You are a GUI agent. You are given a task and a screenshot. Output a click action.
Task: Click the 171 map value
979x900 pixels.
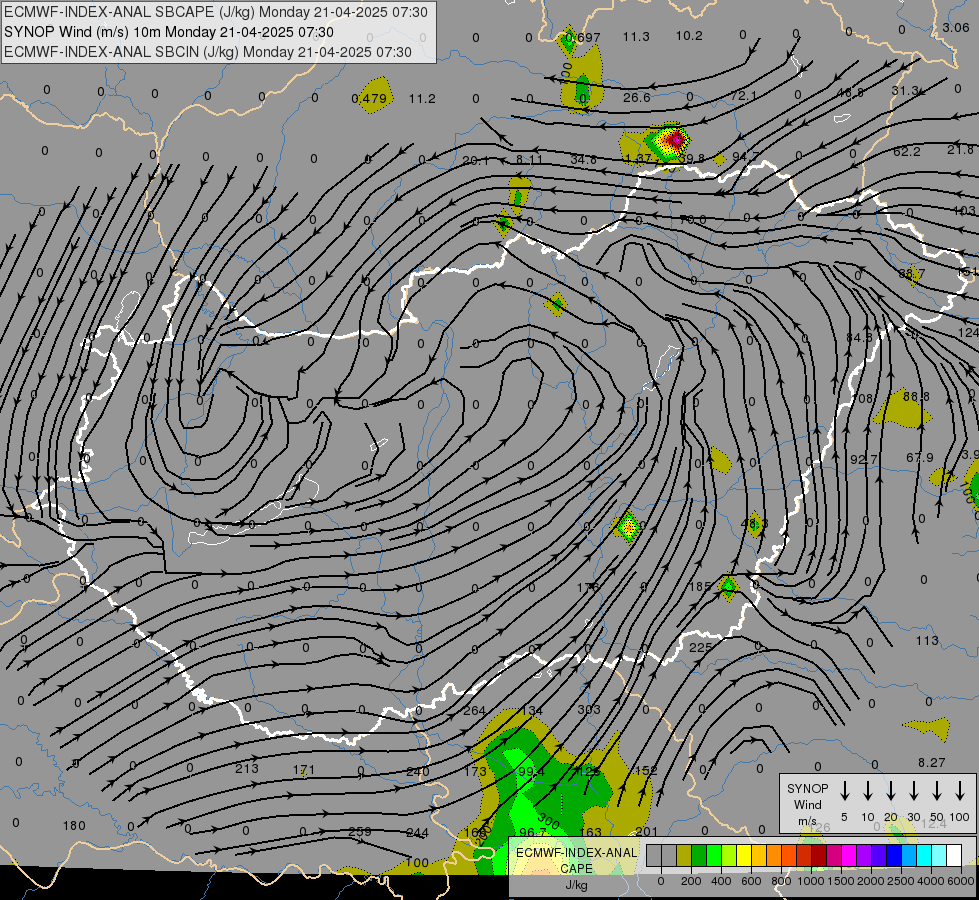[304, 771]
